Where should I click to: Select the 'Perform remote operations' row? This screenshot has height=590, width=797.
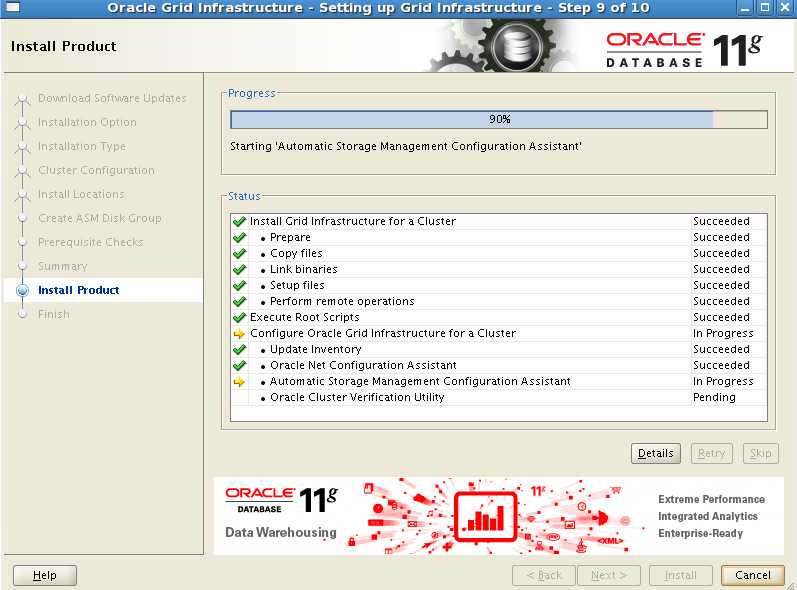click(x=499, y=301)
